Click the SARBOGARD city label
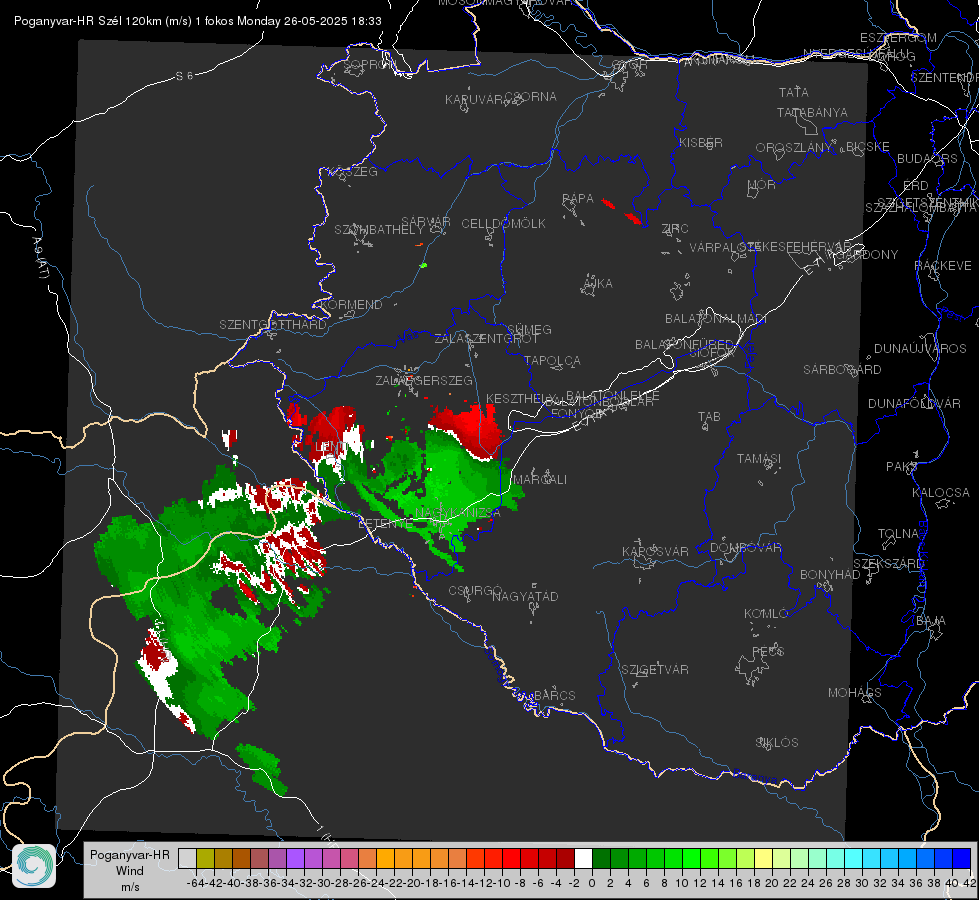Screen dimensions: 979x900 pyautogui.click(x=842, y=370)
